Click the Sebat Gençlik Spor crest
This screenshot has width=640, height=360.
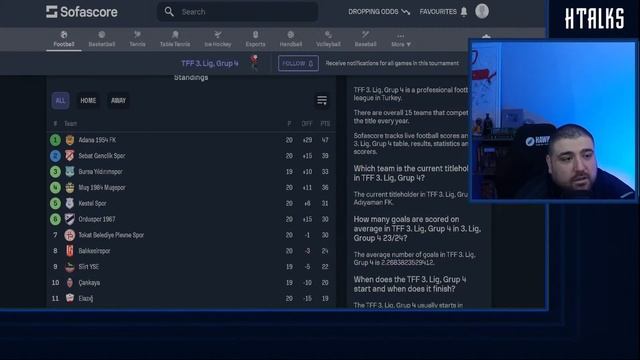click(x=70, y=156)
